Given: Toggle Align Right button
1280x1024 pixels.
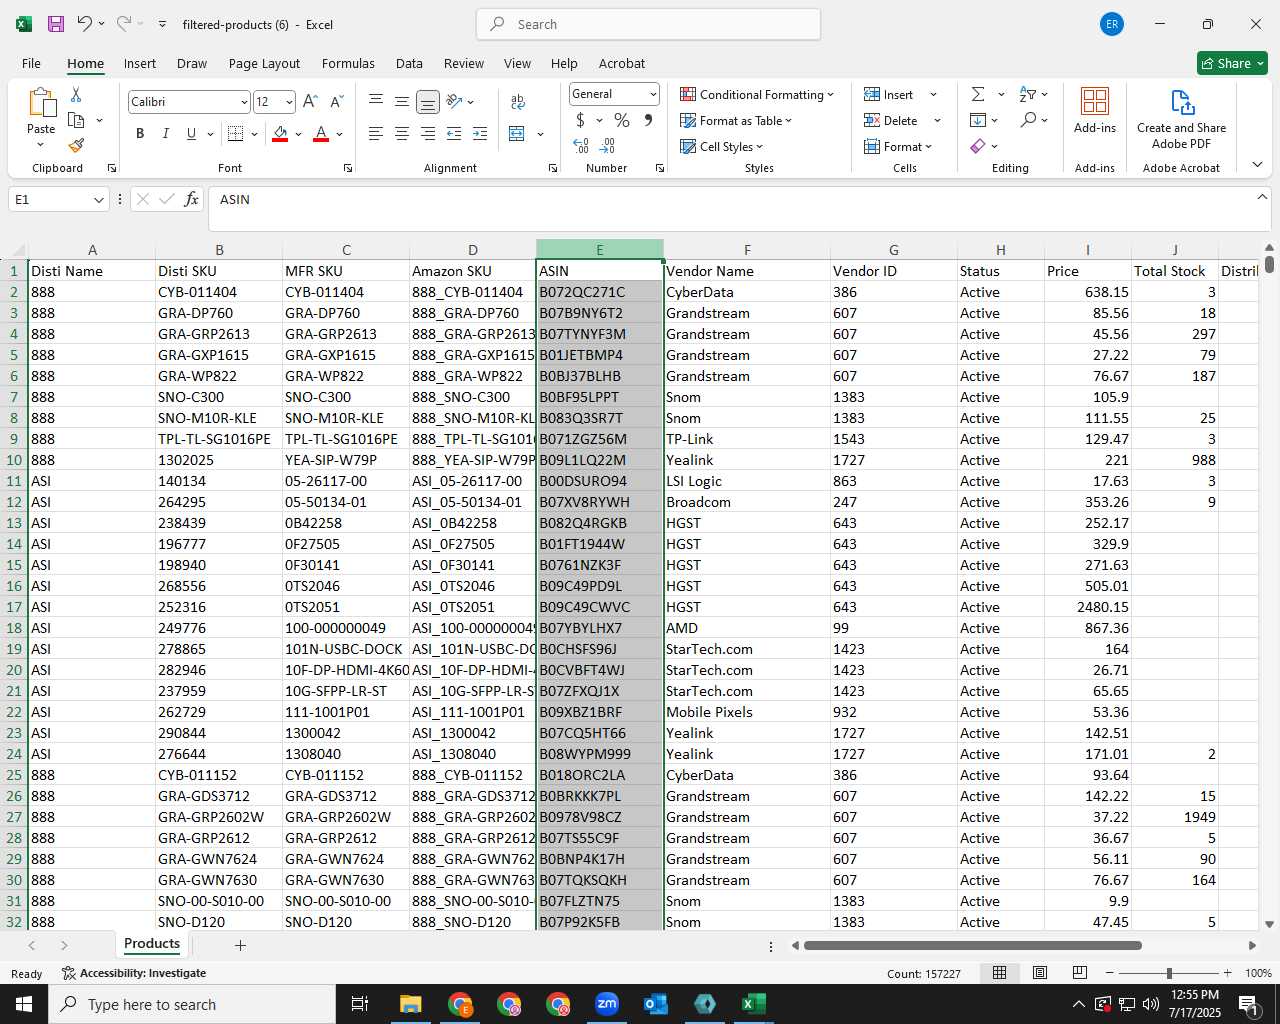Looking at the screenshot, I should pyautogui.click(x=428, y=133).
